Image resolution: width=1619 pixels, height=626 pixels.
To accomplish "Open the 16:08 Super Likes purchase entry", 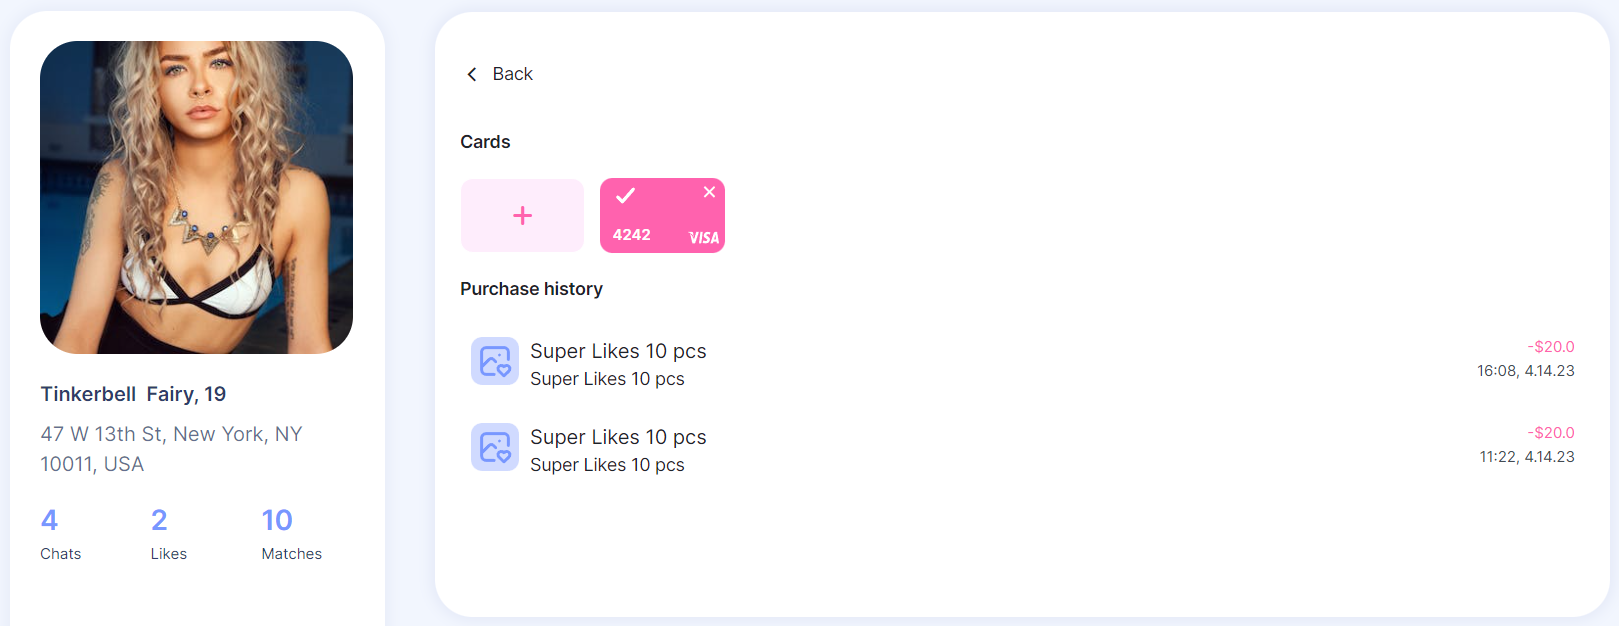I will click(x=1023, y=362).
